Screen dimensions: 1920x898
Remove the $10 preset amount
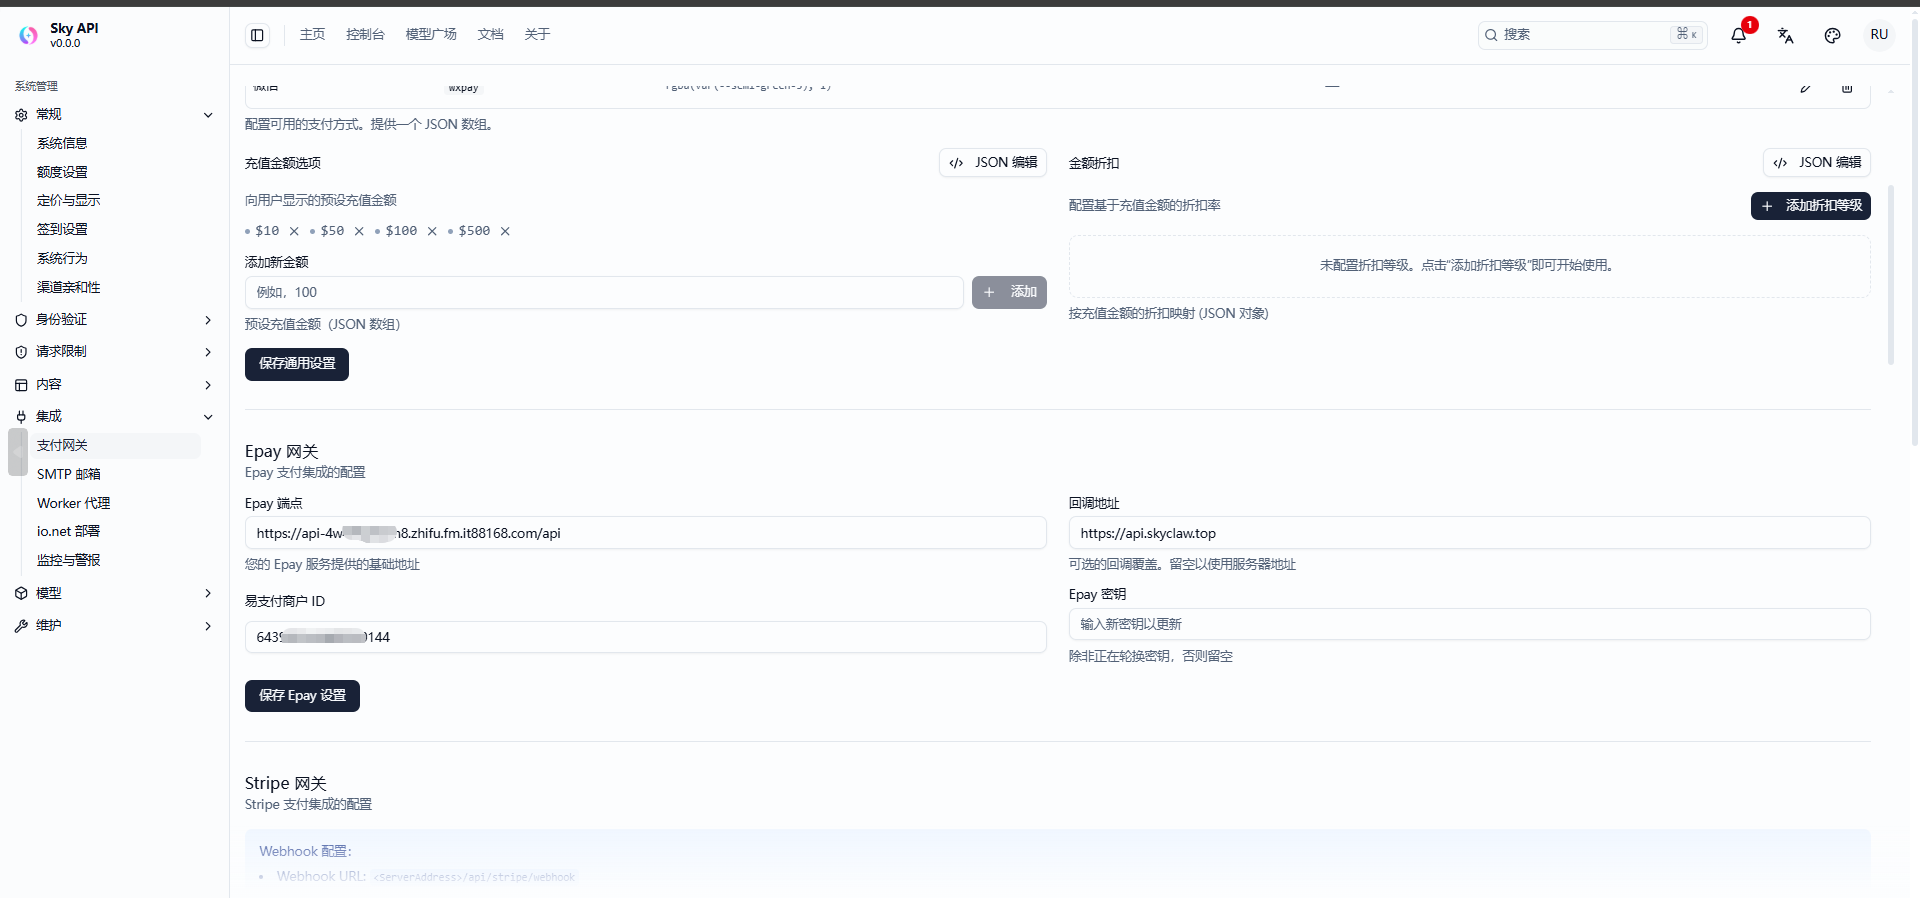click(294, 231)
